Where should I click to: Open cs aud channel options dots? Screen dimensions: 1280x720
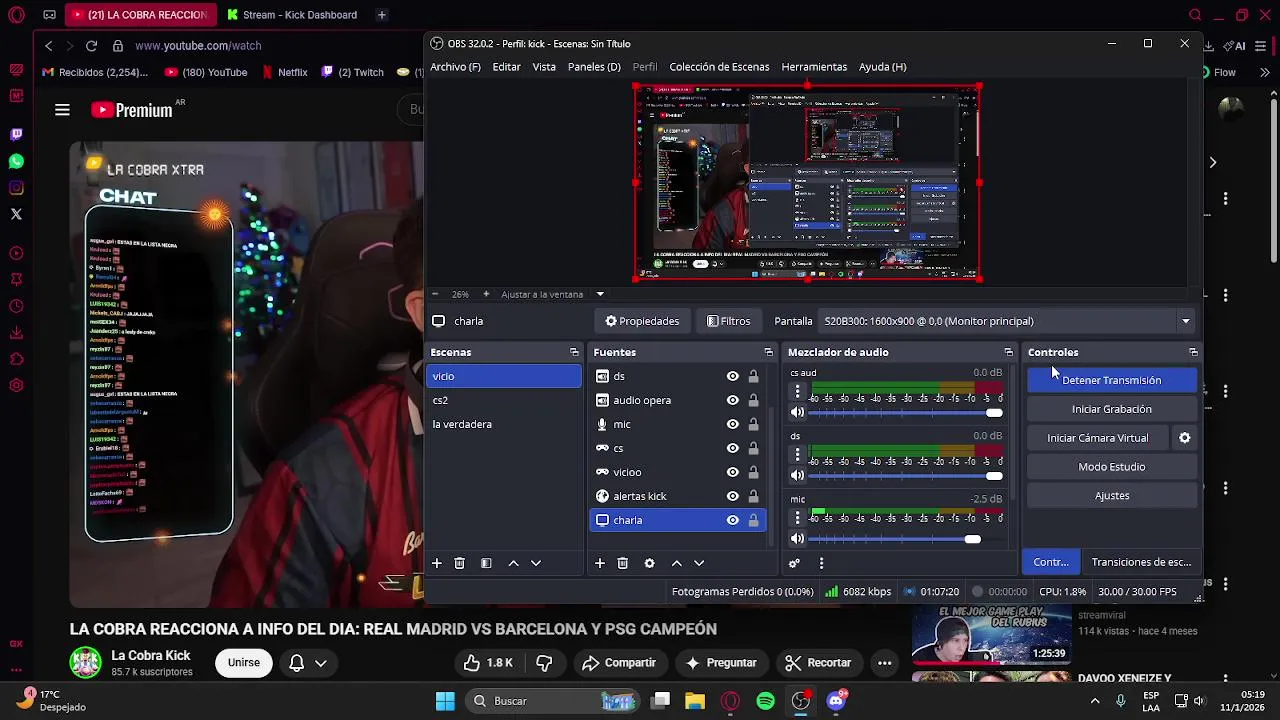click(x=797, y=393)
